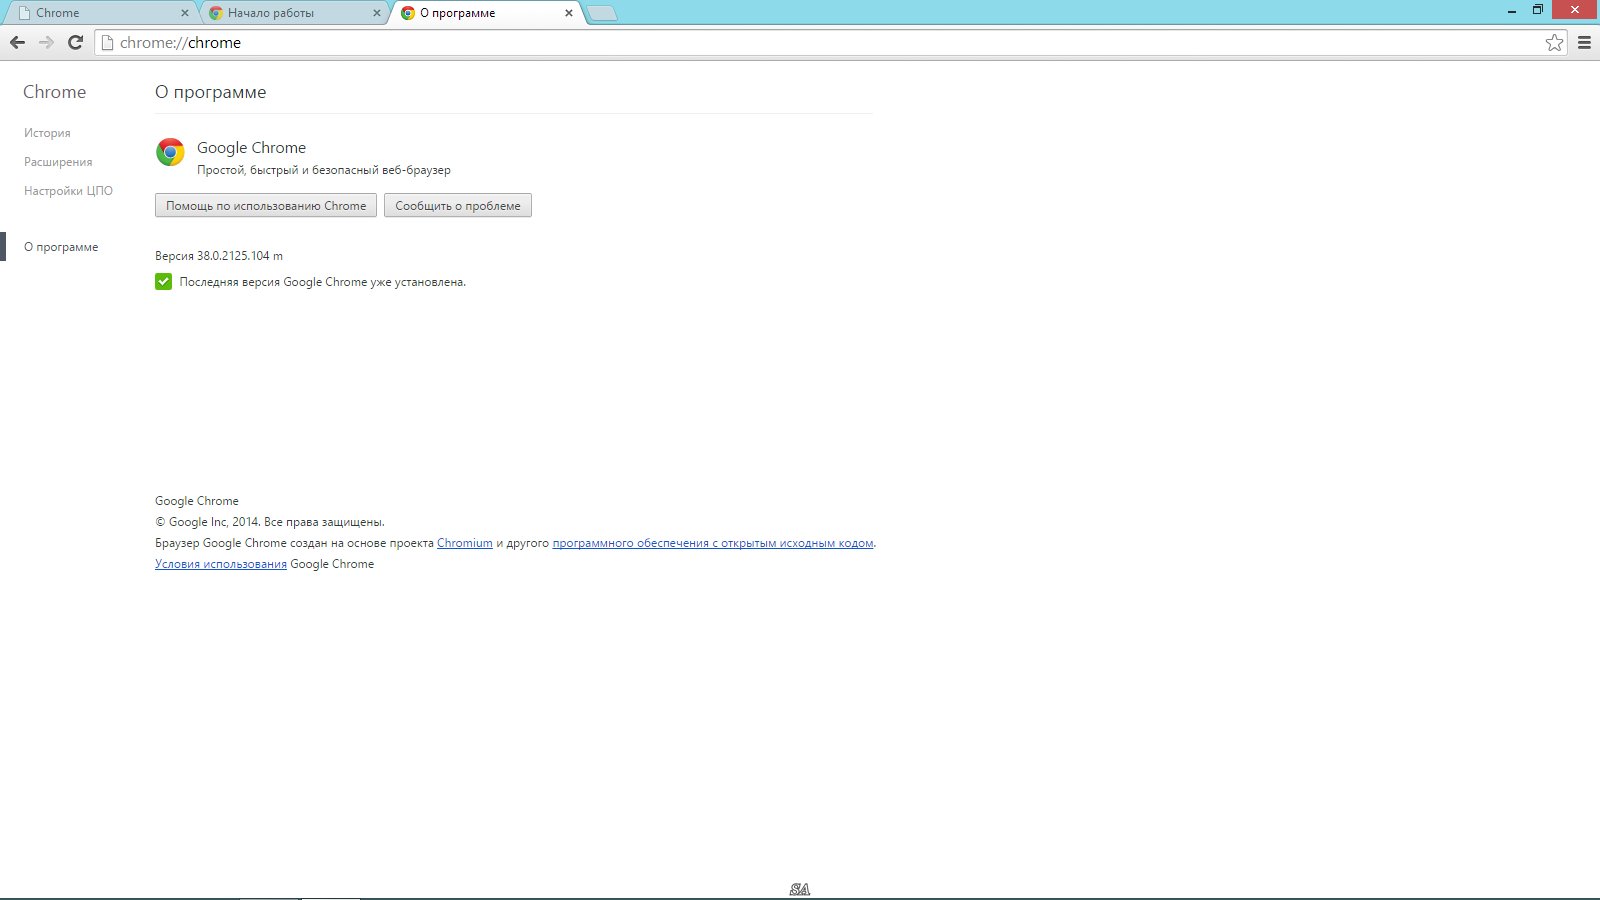Click 'Простой, быстрый и безопасный веб-браузер' text
This screenshot has height=900, width=1600.
(324, 170)
